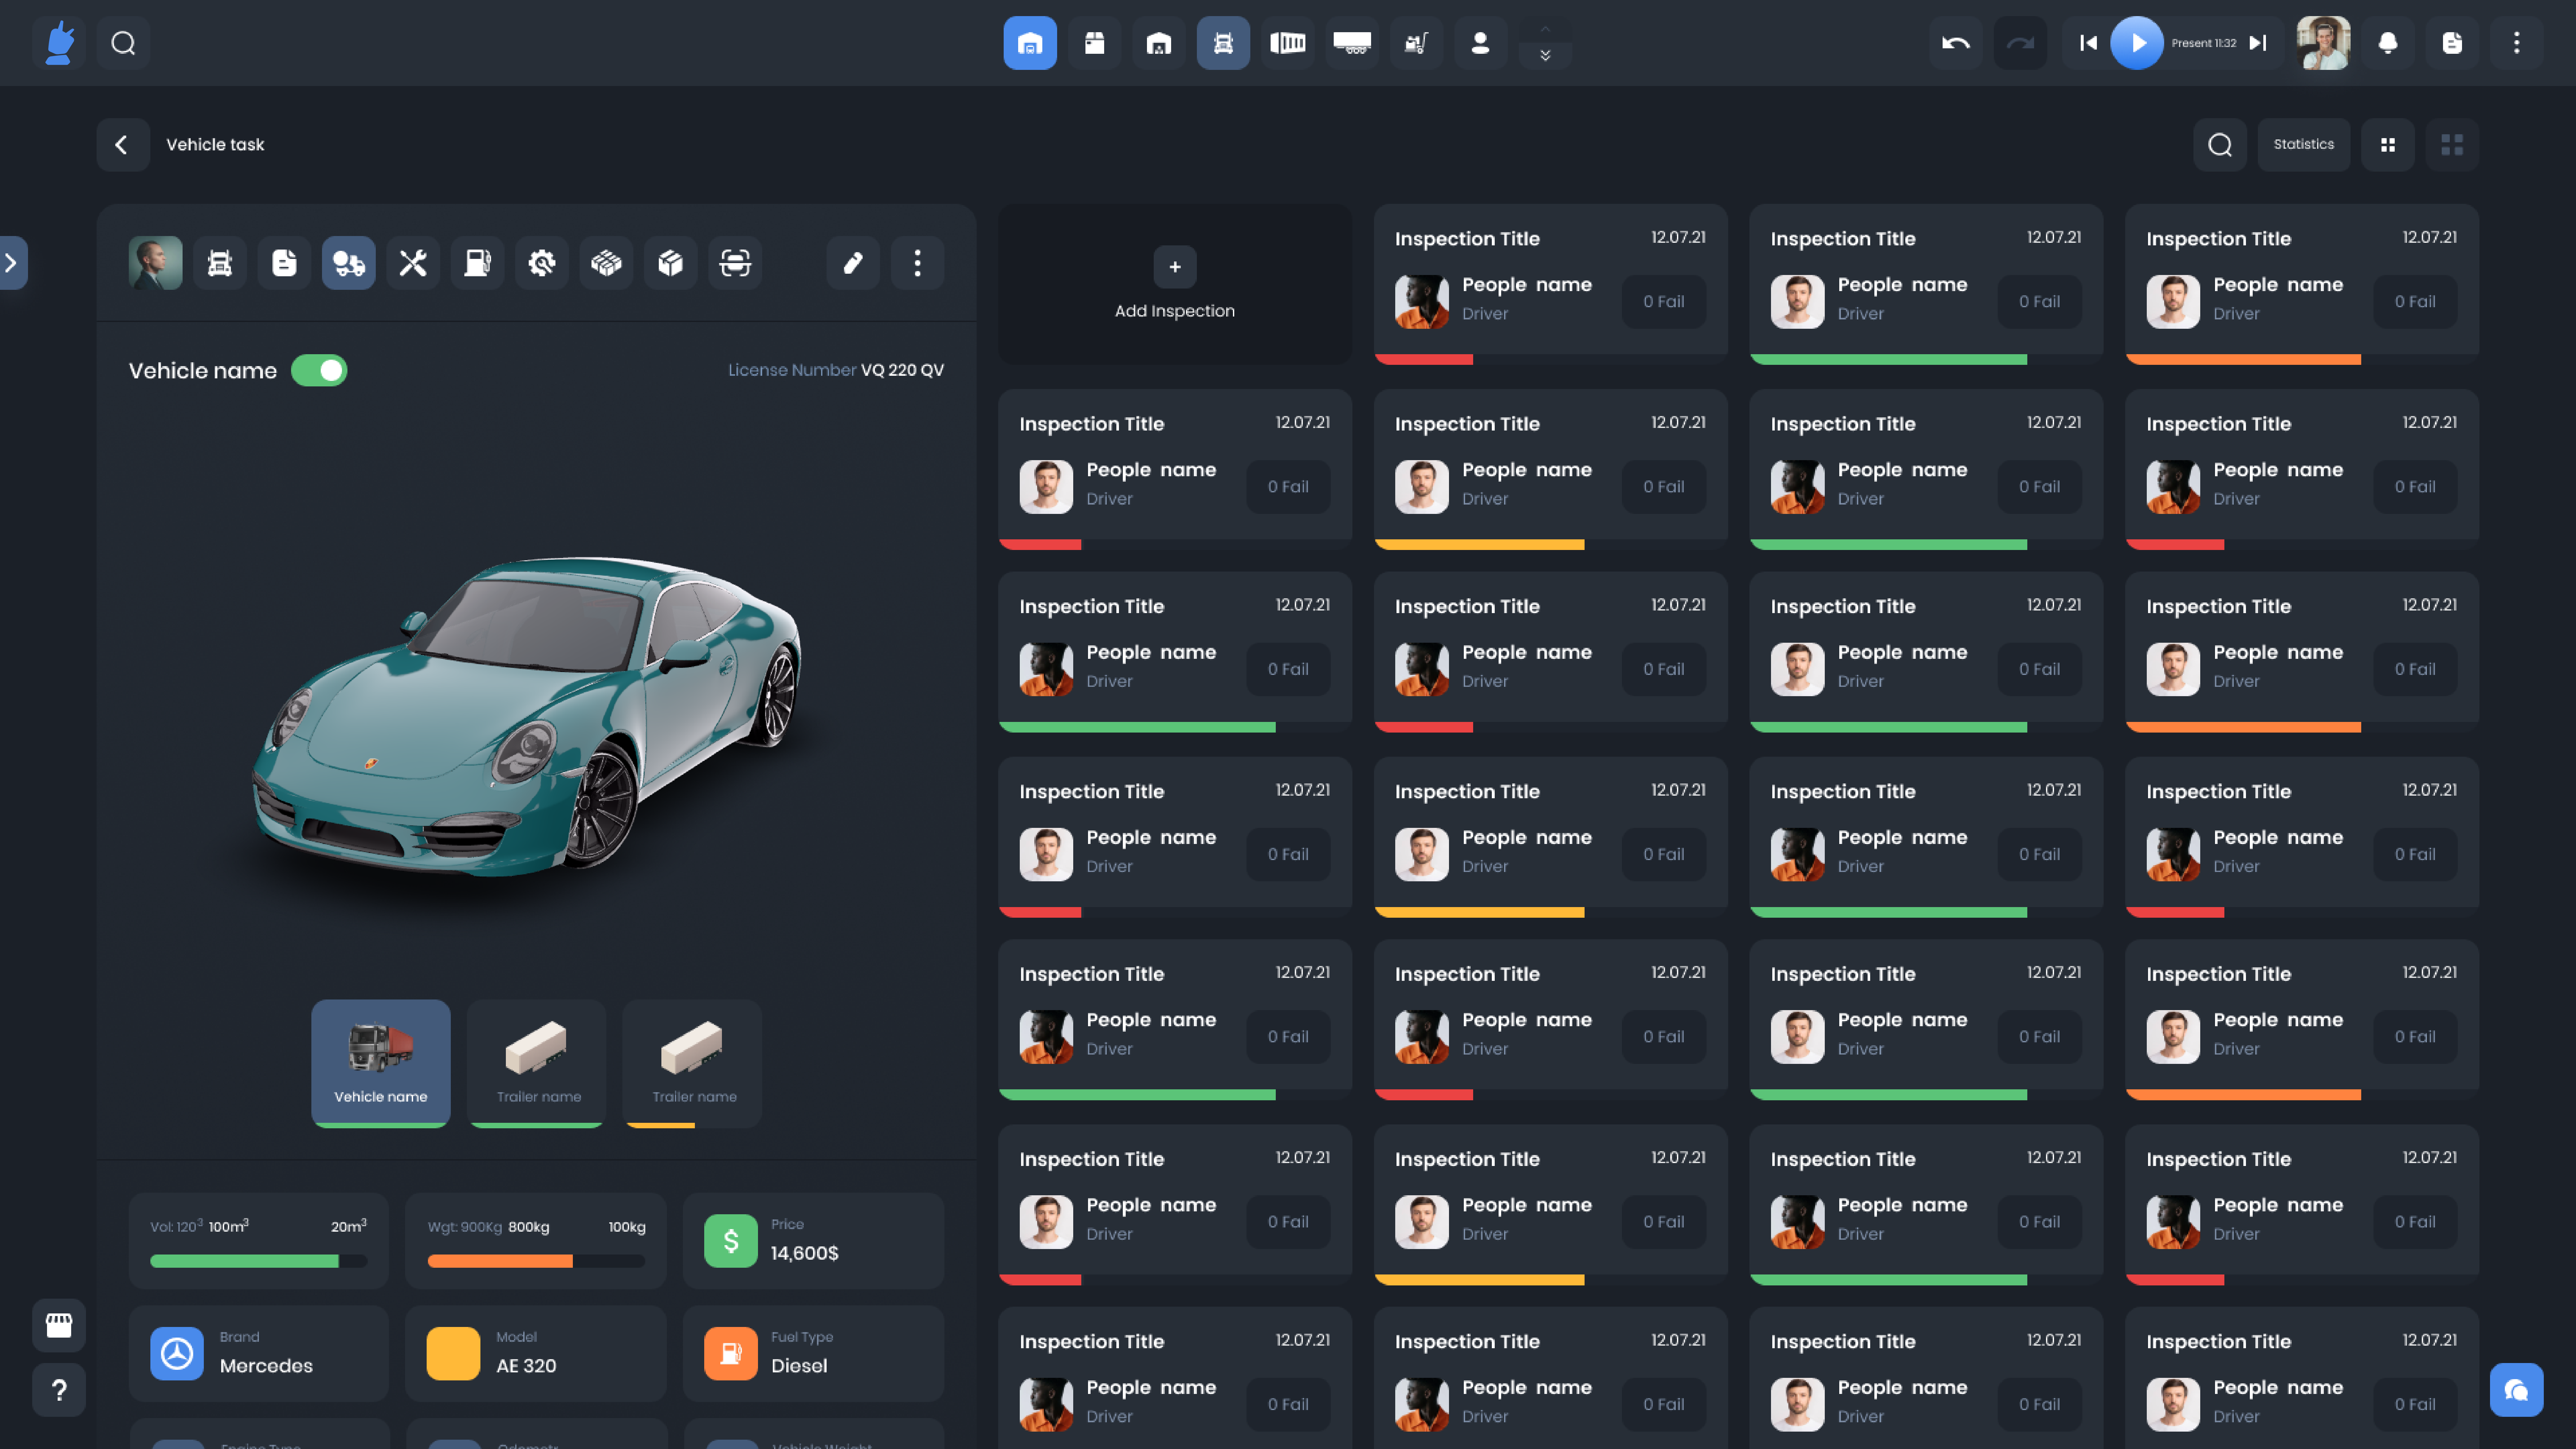This screenshot has height=1449, width=2576.
Task: Open the person icon in top navigation
Action: [x=1481, y=43]
